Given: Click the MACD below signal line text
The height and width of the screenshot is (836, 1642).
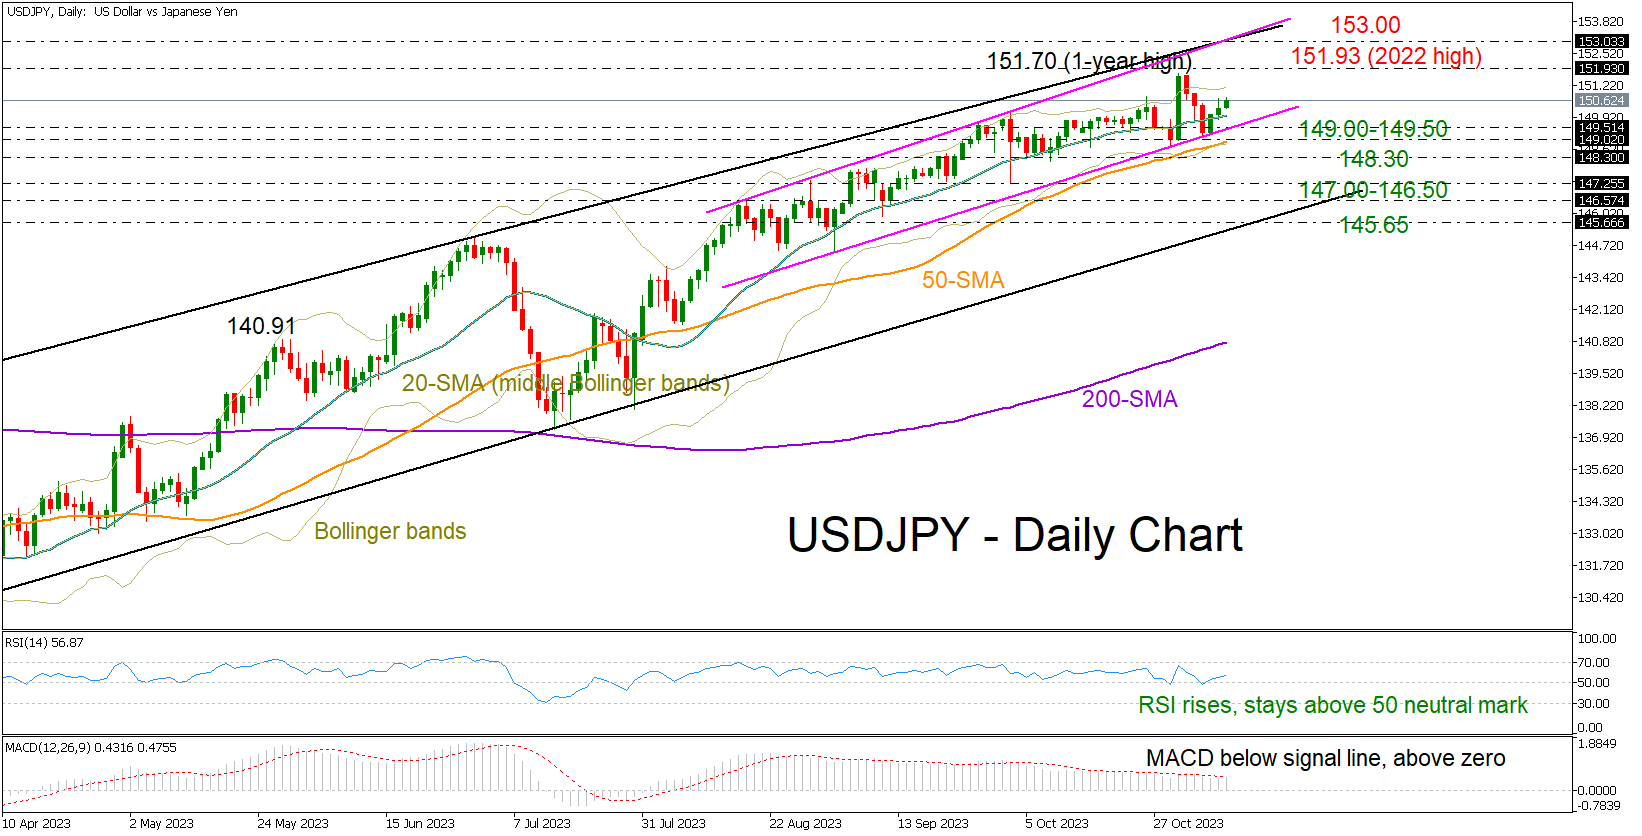Looking at the screenshot, I should tap(1326, 758).
